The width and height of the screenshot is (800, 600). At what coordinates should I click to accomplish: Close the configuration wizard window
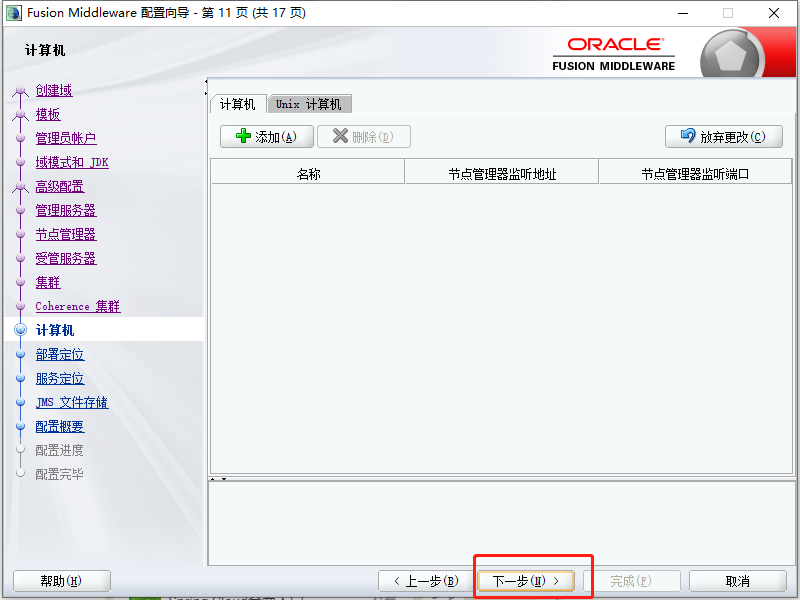[773, 13]
